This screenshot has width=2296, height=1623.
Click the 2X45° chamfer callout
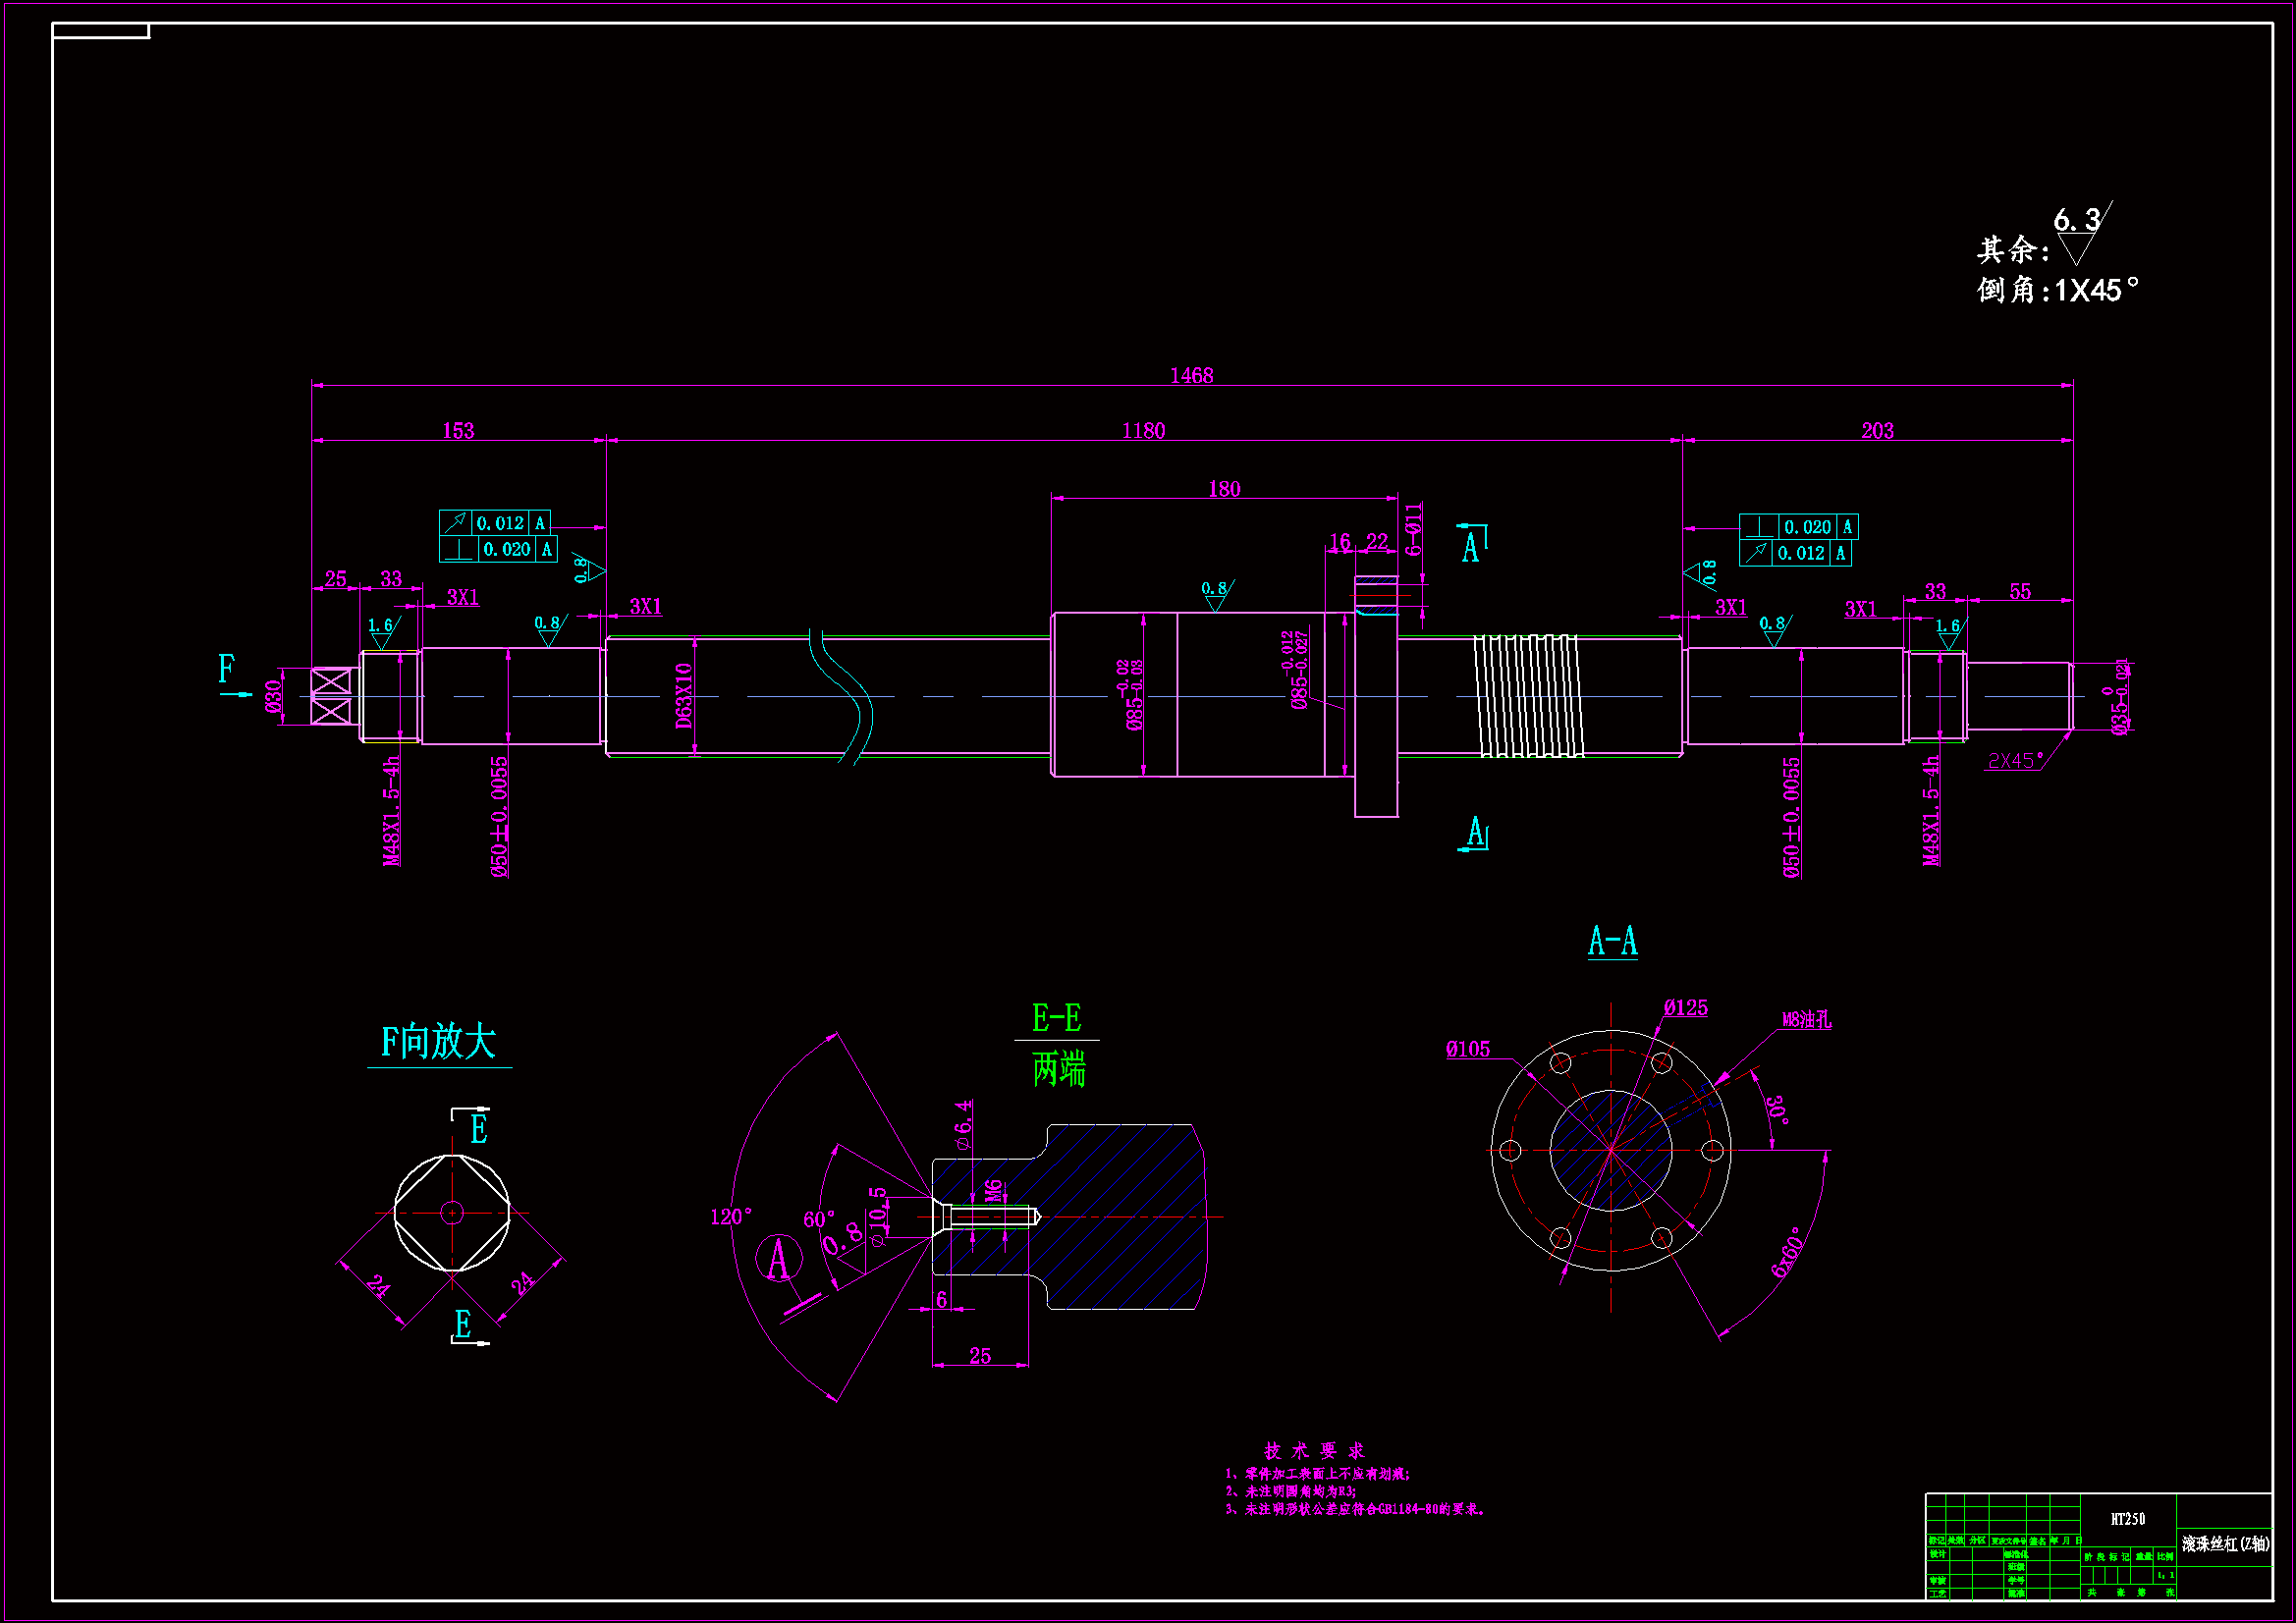pos(2014,761)
